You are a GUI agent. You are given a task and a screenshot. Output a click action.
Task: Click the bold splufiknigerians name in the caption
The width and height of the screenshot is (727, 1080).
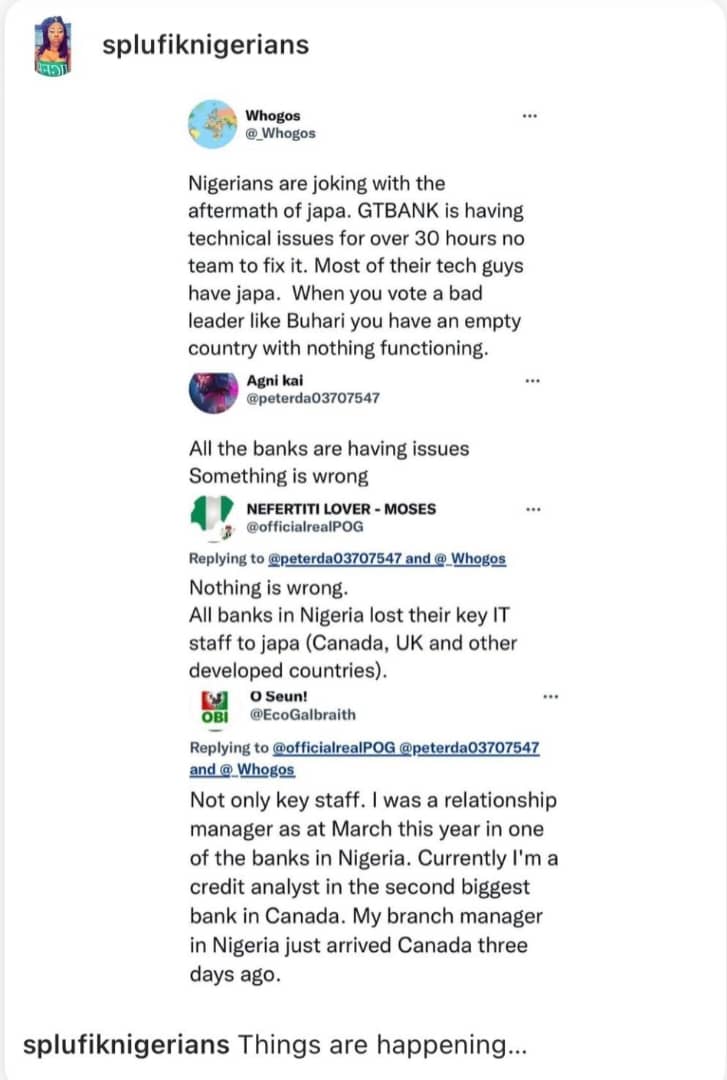coord(125,1045)
